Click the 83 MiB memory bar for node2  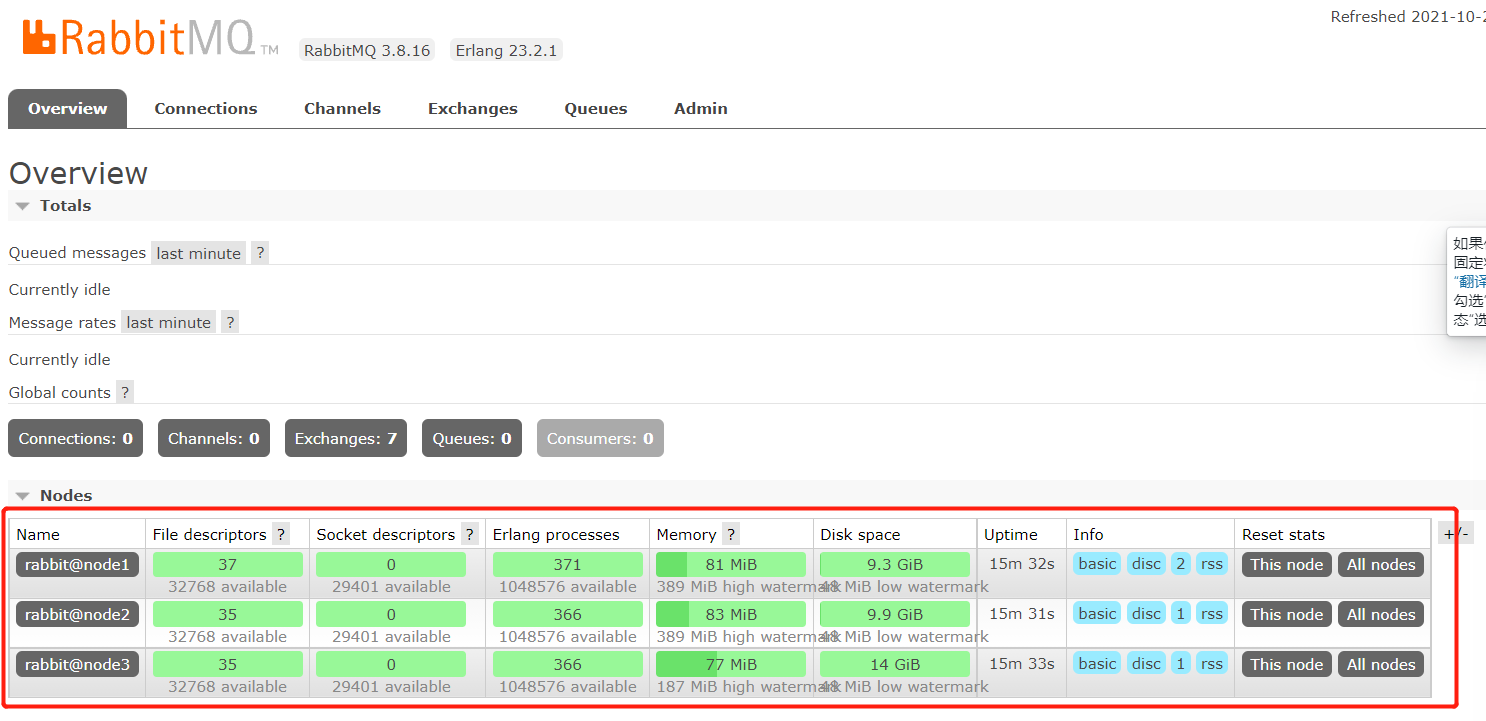coord(731,614)
